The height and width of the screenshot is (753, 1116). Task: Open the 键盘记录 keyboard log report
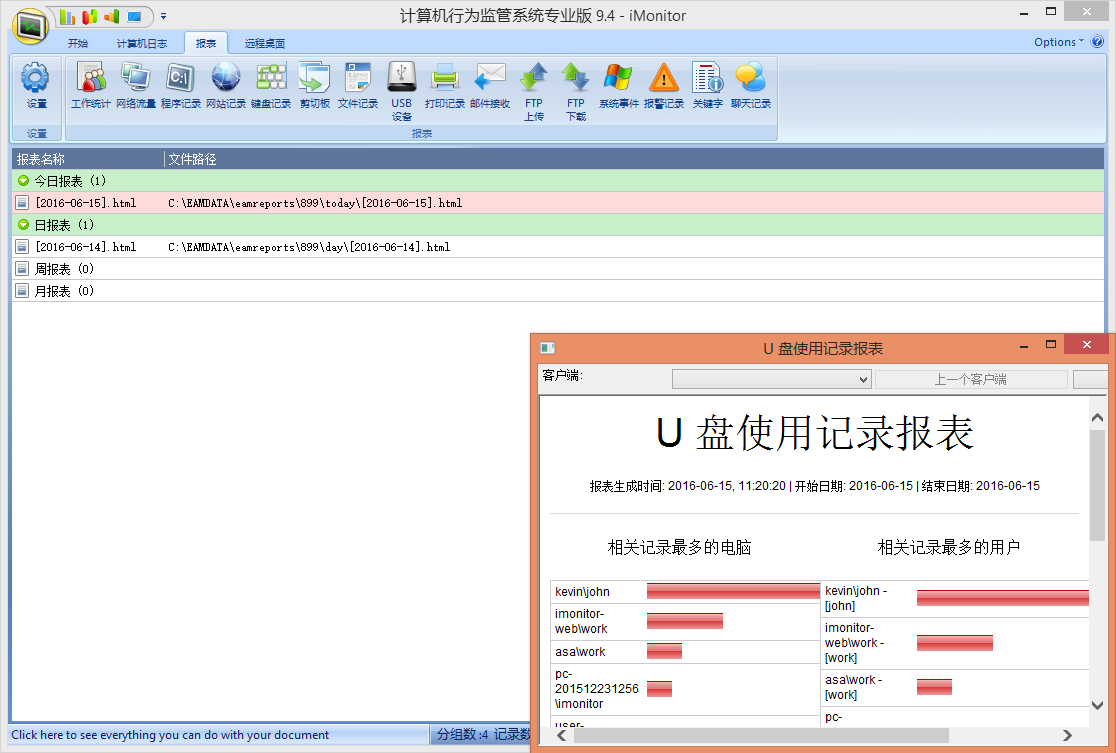(x=271, y=85)
